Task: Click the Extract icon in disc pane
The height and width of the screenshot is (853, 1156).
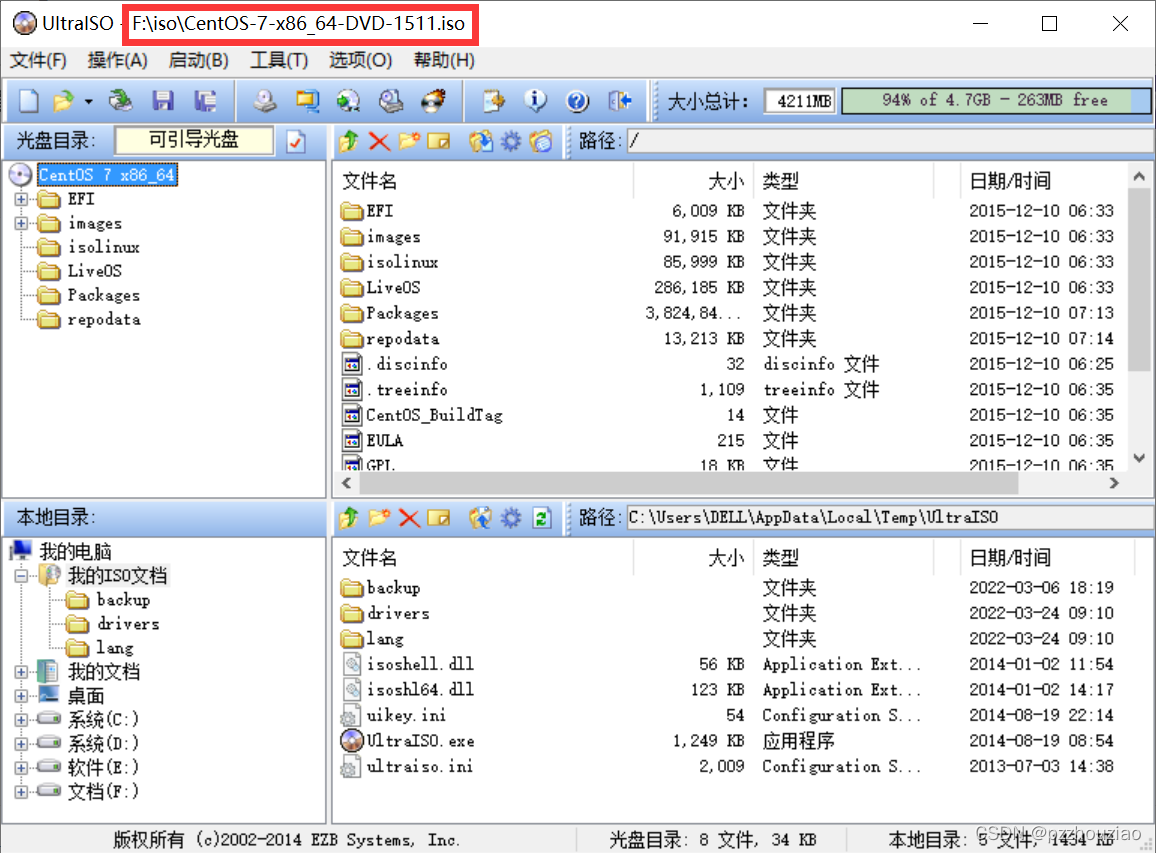Action: [481, 141]
